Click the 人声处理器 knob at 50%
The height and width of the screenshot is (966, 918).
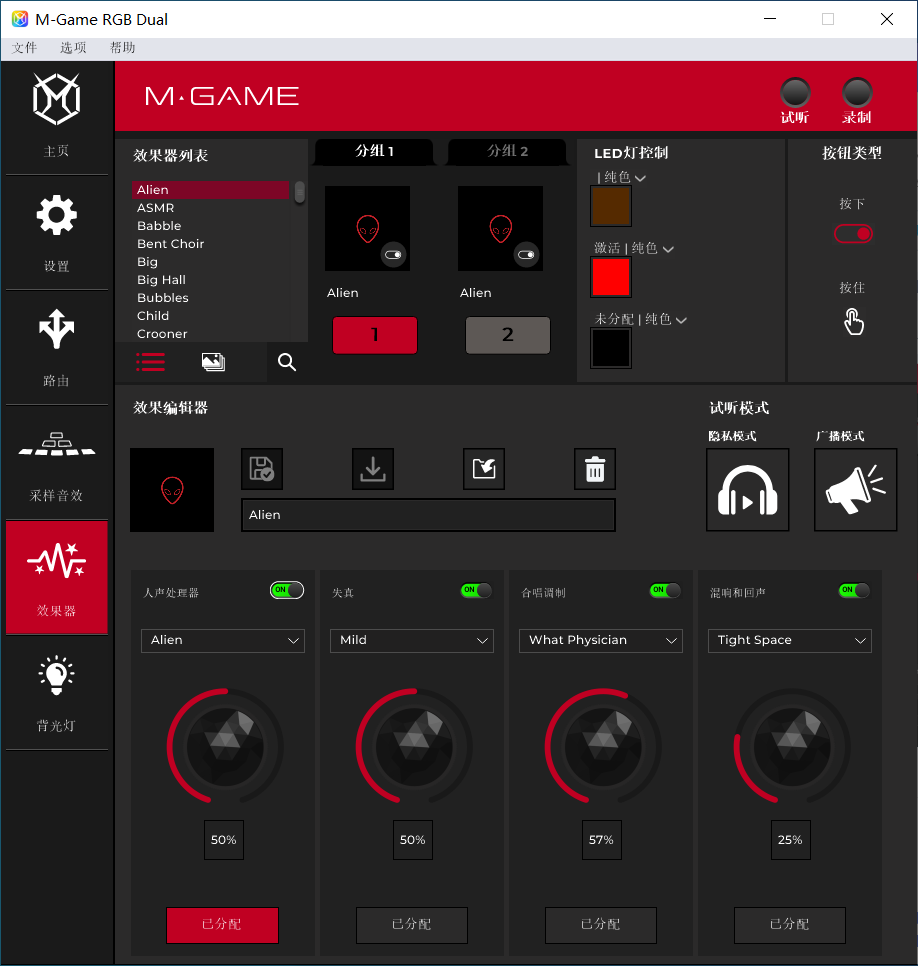[x=225, y=746]
